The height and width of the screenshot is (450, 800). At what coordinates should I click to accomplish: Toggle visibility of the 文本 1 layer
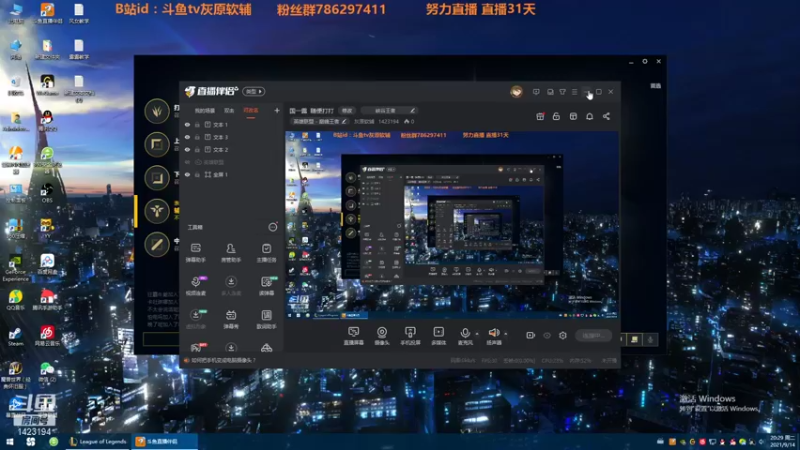point(187,124)
